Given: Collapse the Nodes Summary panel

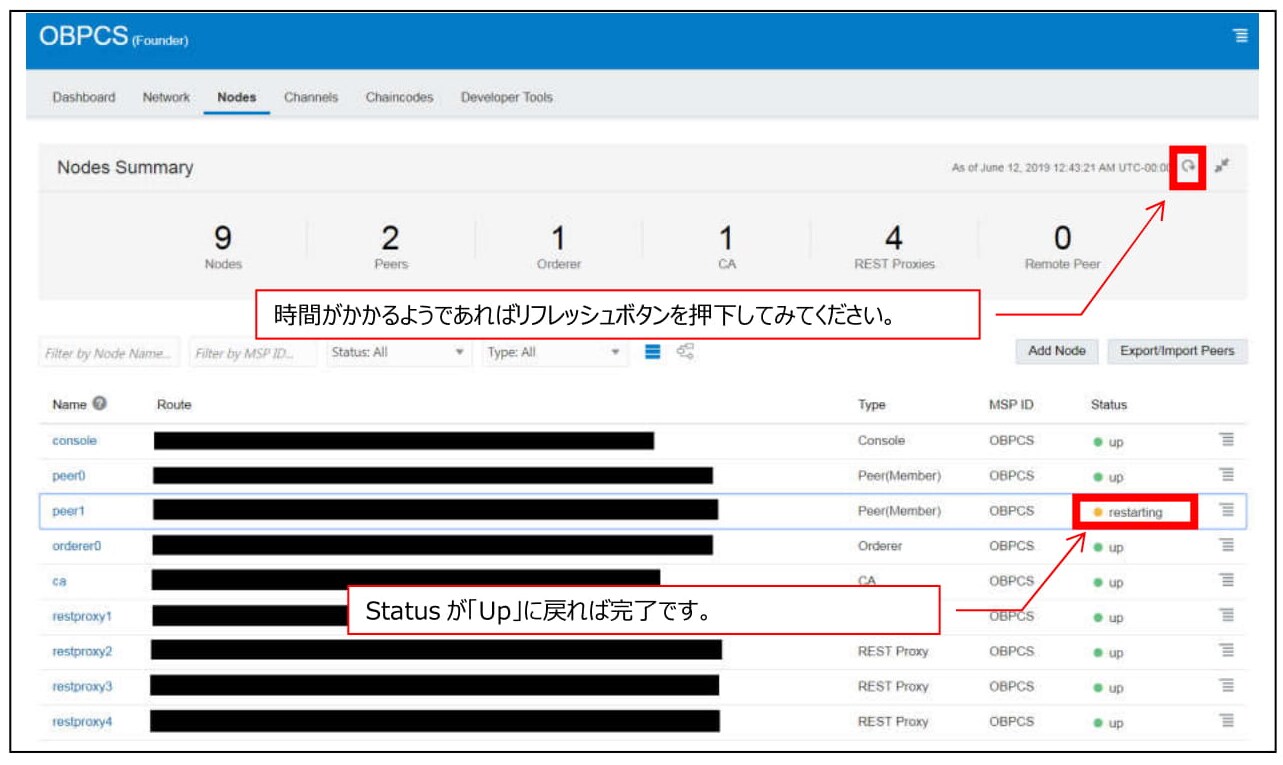Looking at the screenshot, I should [x=1221, y=167].
